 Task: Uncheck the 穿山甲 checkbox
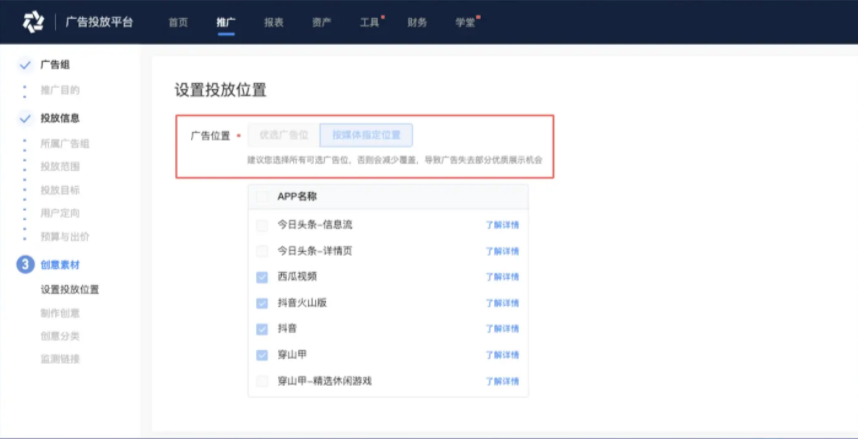point(262,355)
